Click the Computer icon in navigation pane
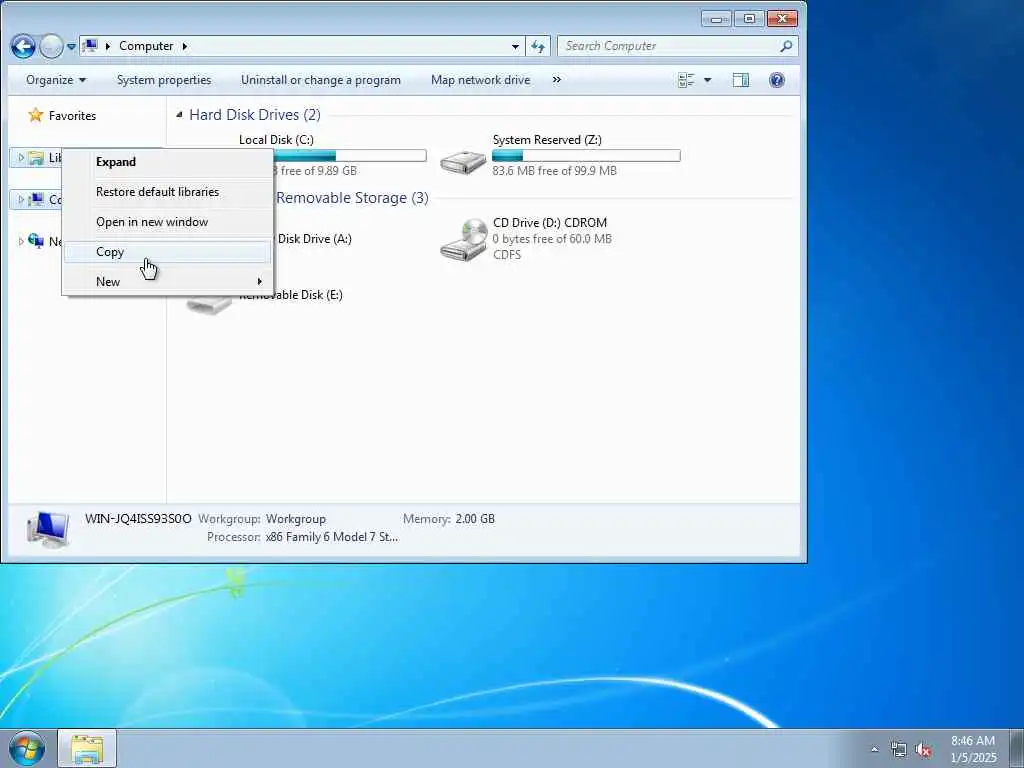Viewport: 1024px width, 768px height. tap(36, 199)
